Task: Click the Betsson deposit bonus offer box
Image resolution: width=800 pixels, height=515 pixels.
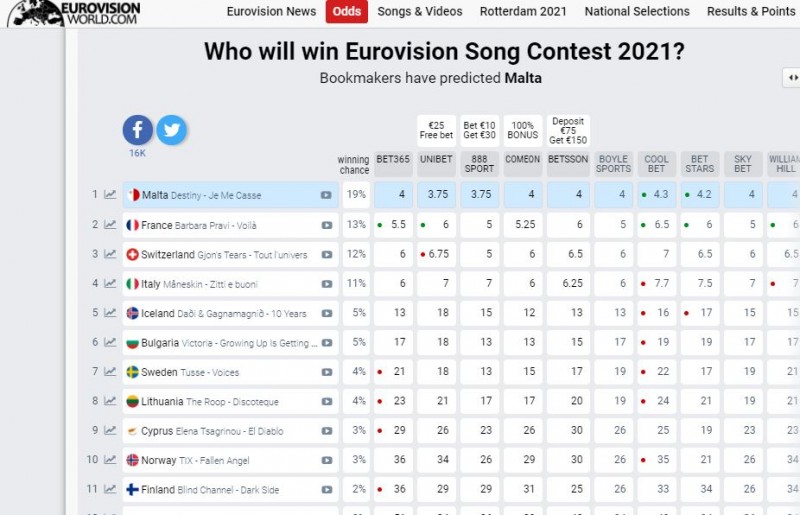Action: [x=568, y=130]
